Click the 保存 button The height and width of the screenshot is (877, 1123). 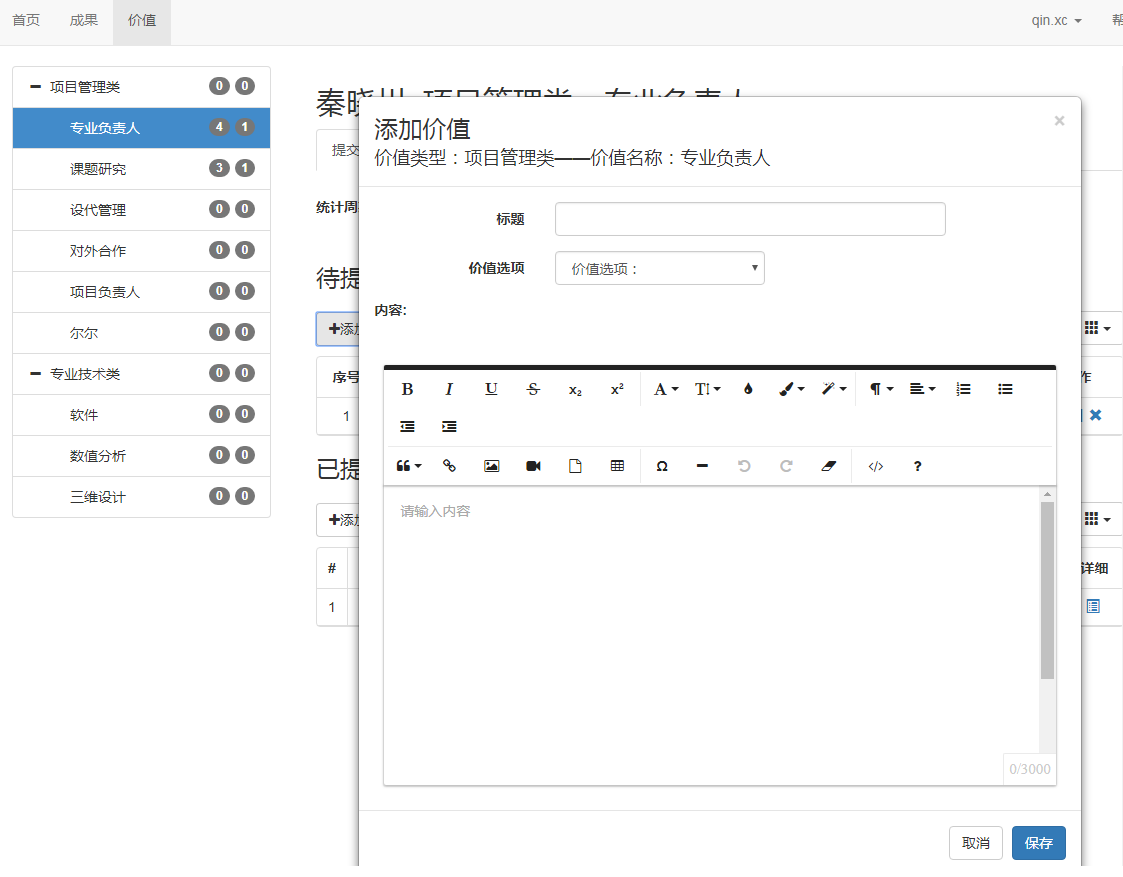point(1038,843)
